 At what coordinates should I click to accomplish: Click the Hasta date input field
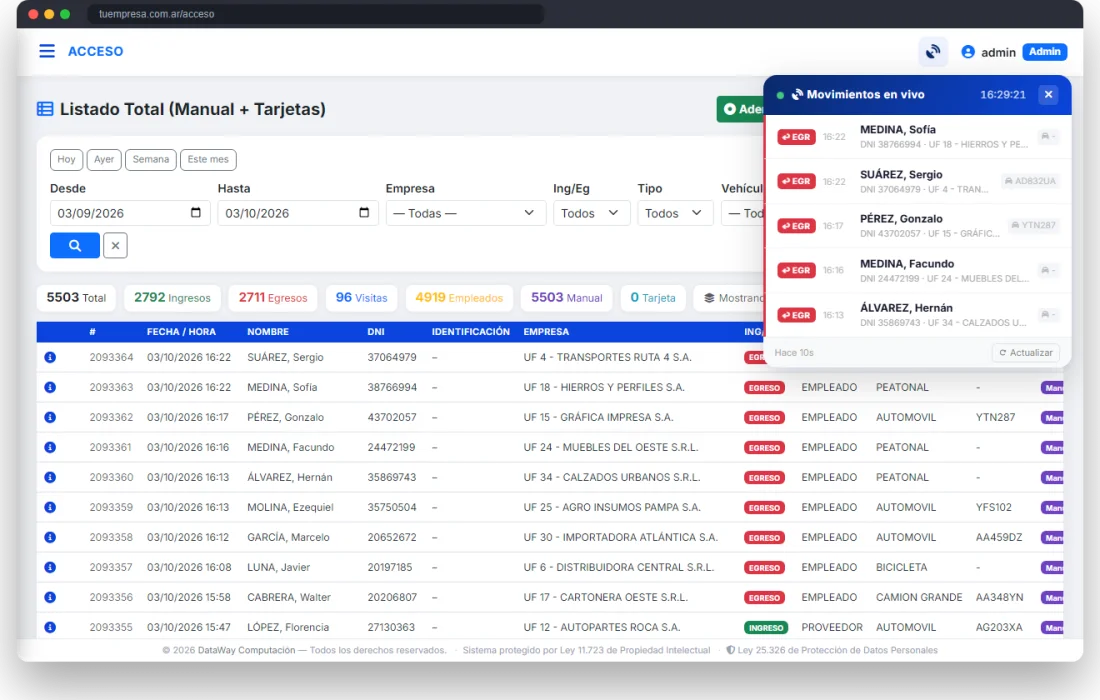(297, 213)
